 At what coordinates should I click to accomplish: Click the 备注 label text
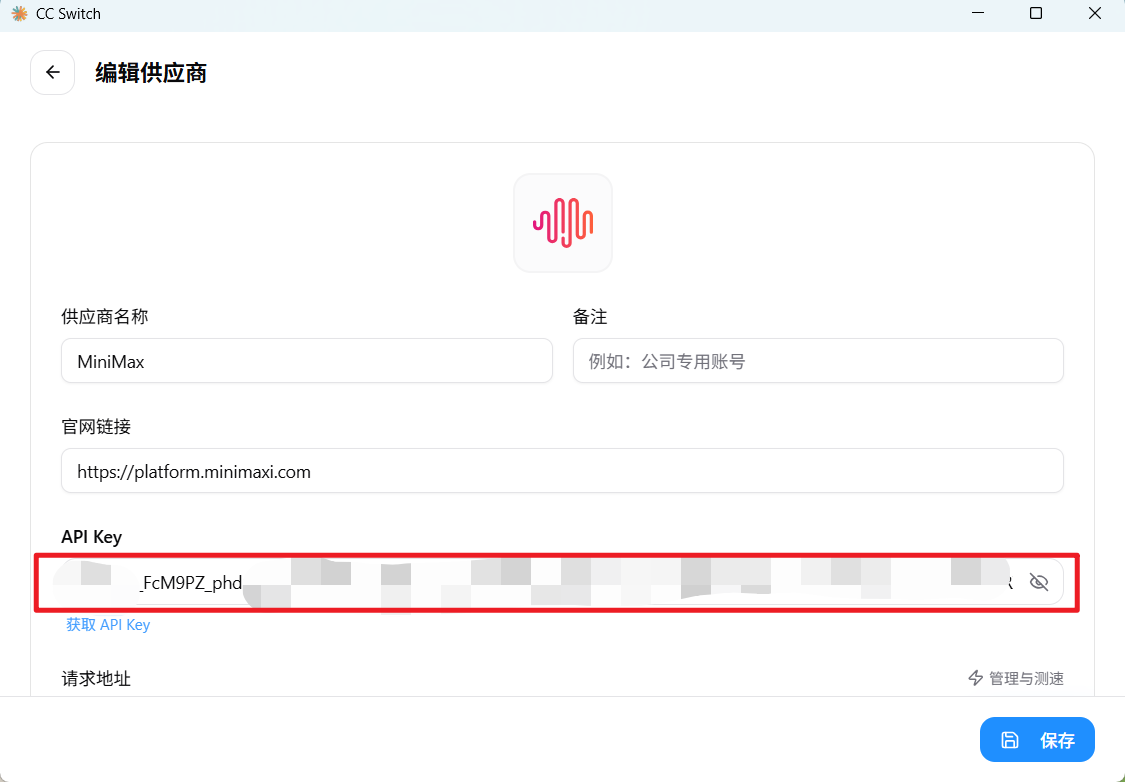590,316
